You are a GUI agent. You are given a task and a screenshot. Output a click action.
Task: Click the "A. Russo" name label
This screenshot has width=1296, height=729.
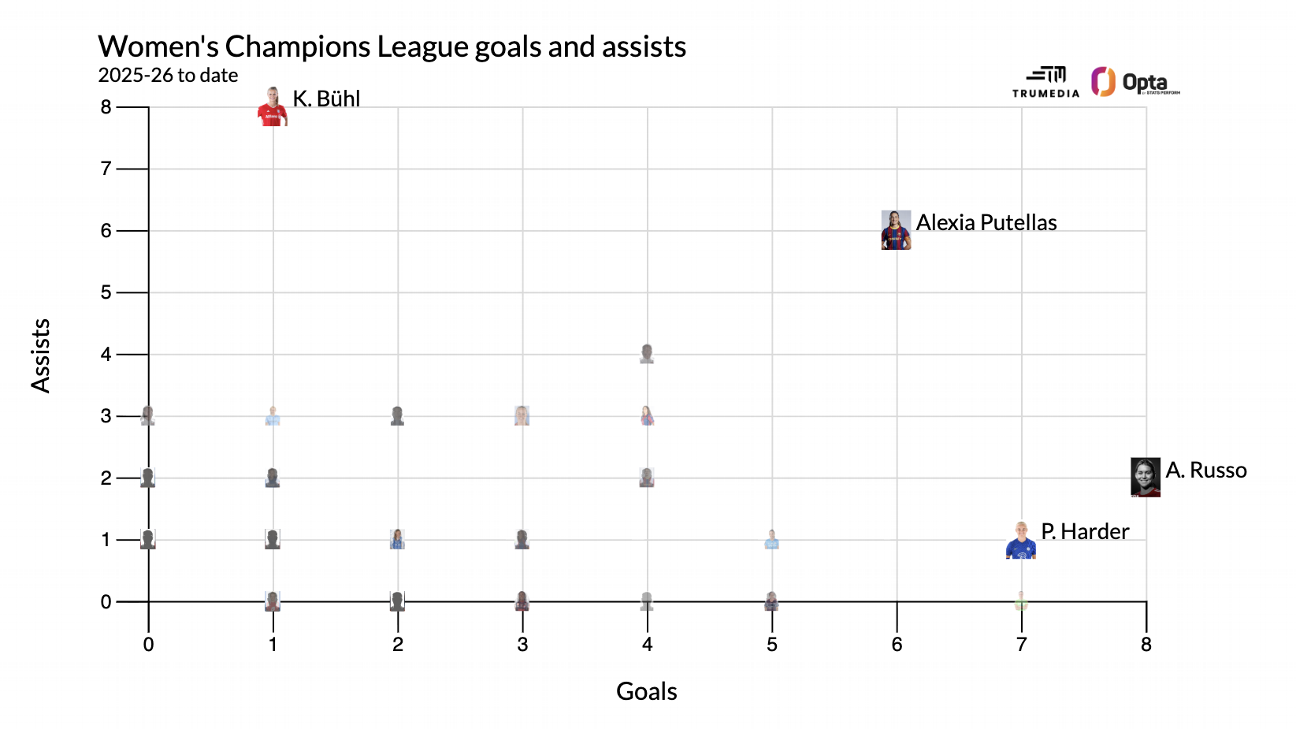1206,470
